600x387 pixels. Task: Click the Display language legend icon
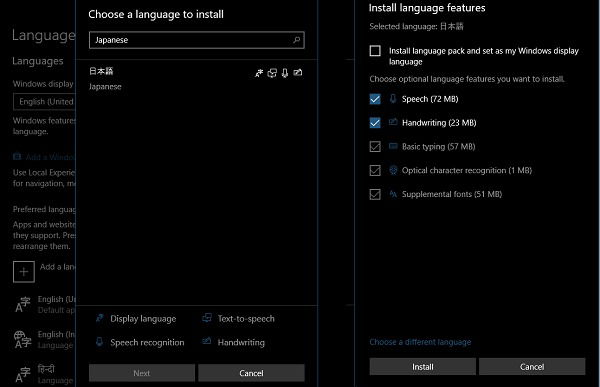click(x=99, y=318)
